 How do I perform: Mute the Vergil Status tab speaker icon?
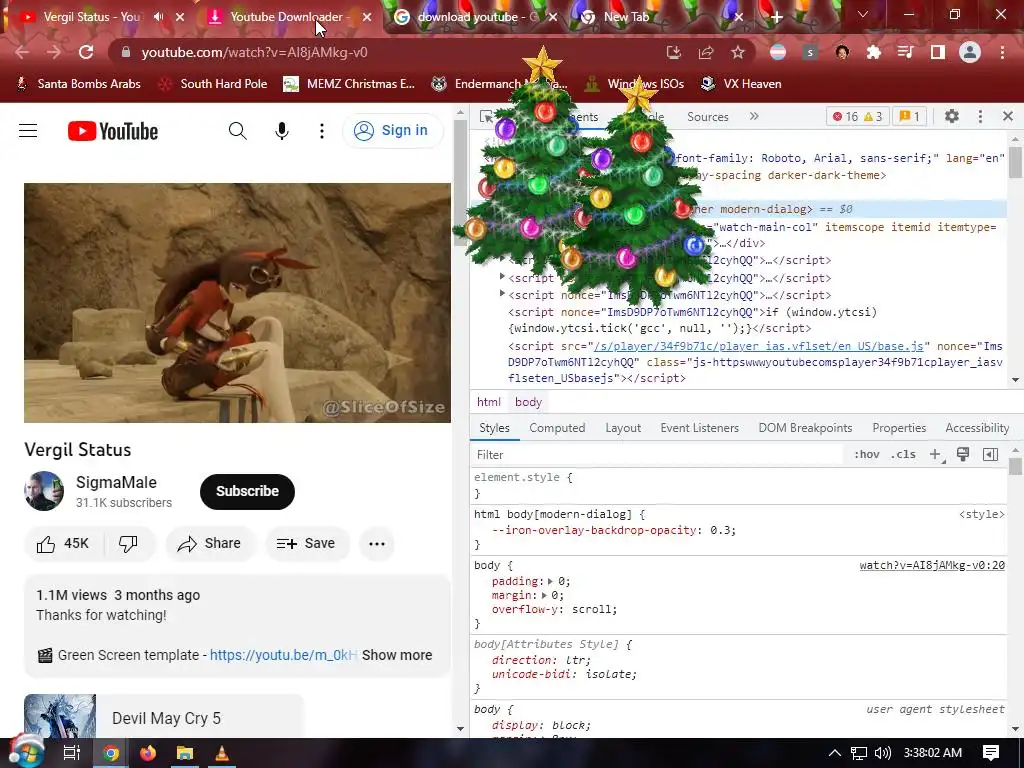[159, 17]
